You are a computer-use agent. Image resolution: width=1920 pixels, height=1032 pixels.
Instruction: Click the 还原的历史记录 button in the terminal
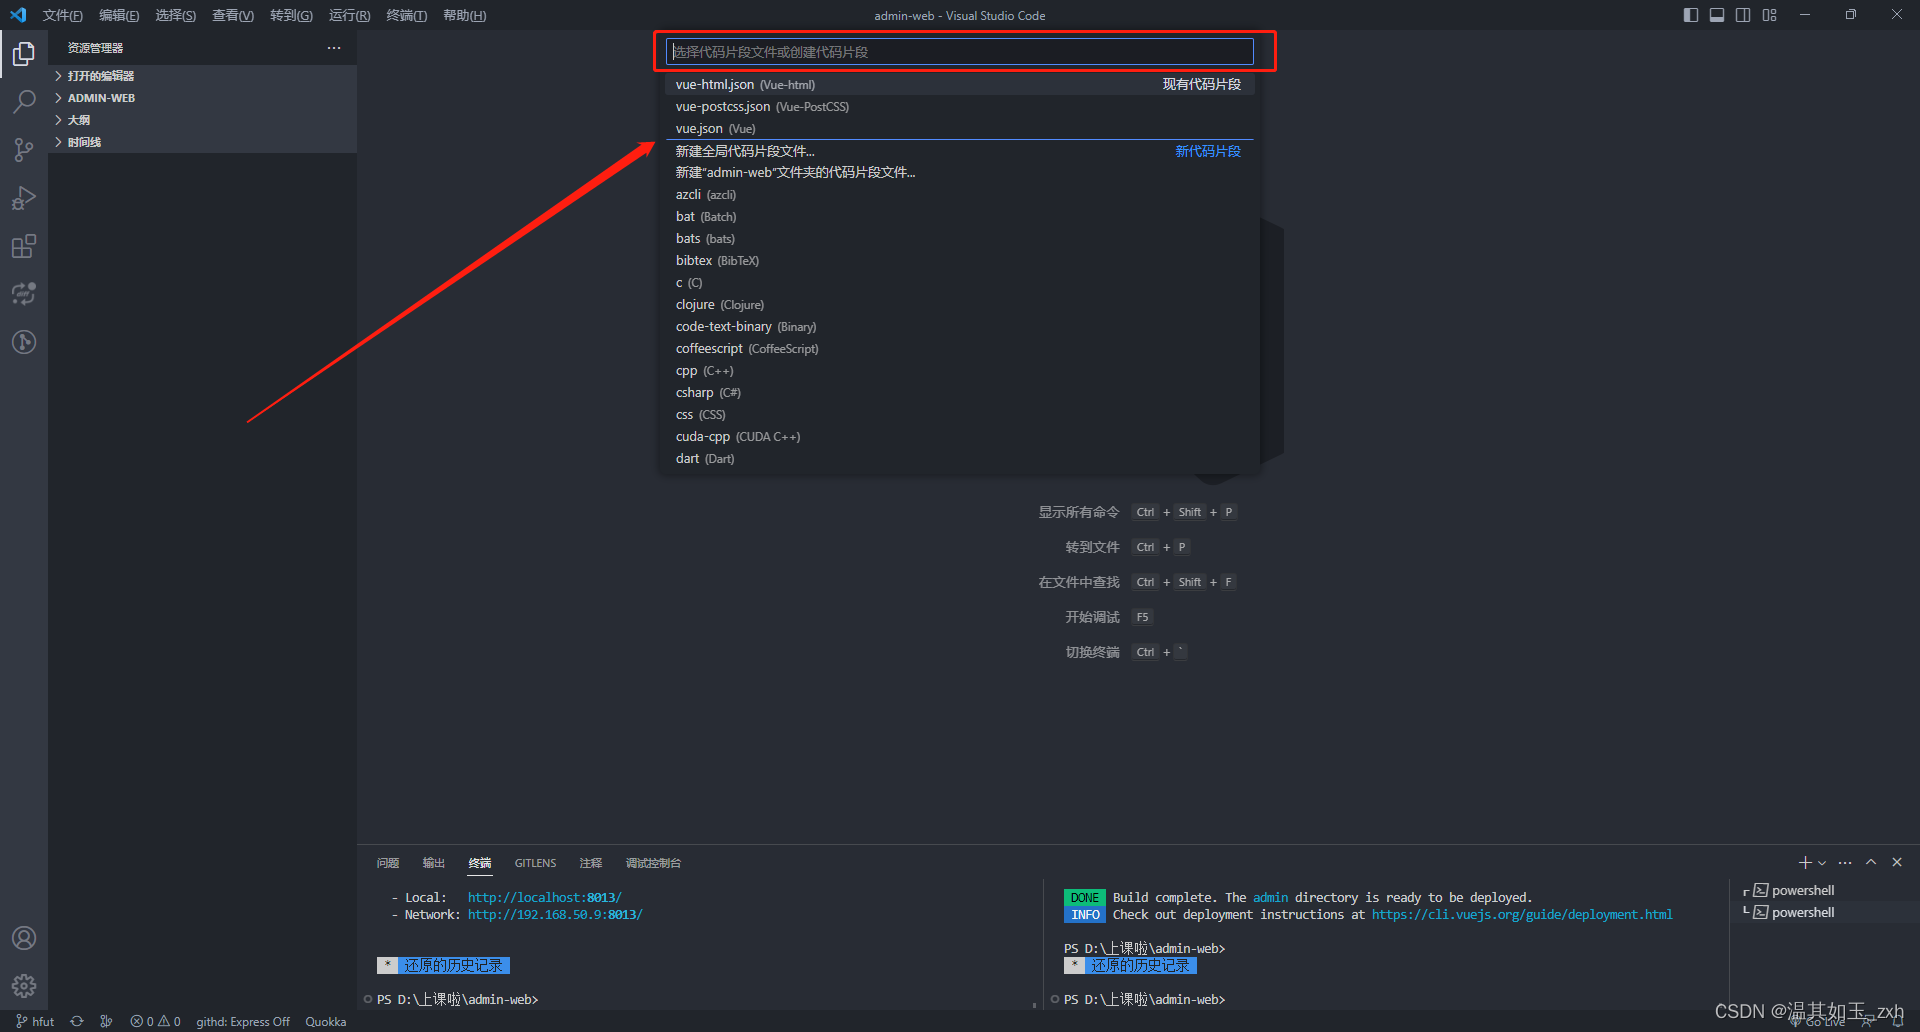coord(451,964)
